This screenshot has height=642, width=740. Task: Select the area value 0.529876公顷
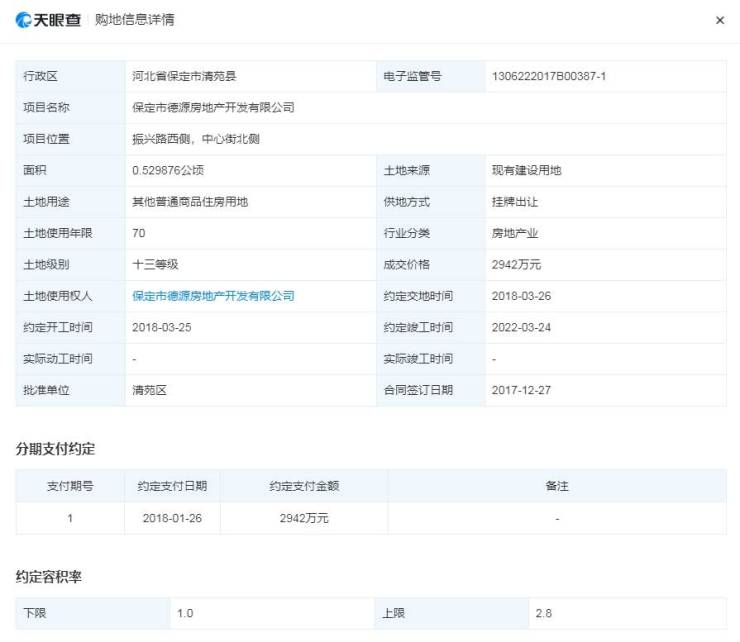coord(168,170)
